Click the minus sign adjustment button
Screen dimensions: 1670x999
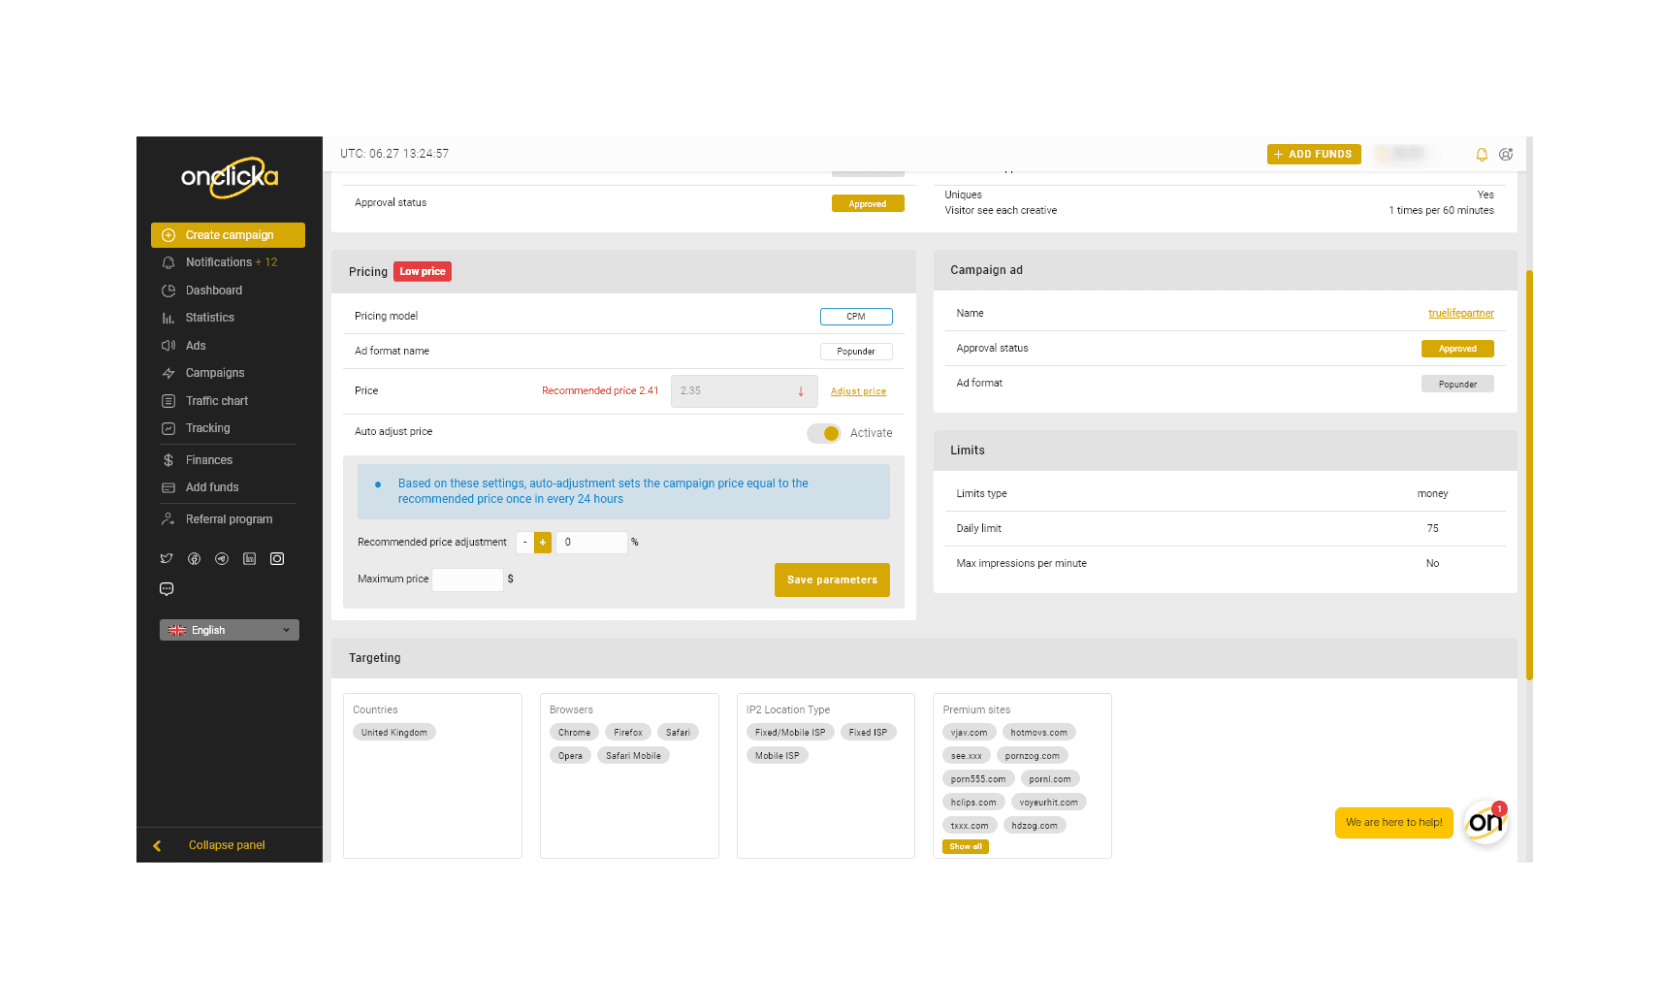(525, 542)
